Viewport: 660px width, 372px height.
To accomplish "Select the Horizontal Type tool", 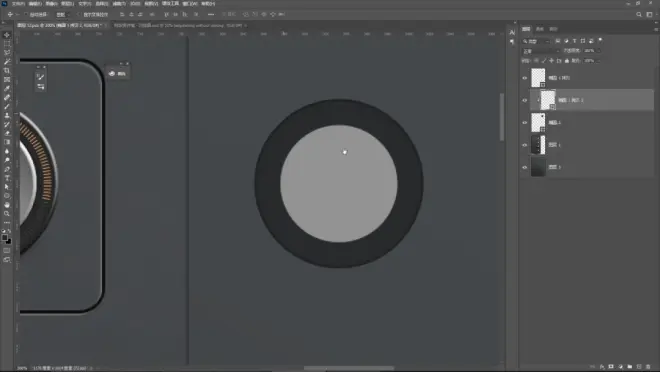I will click(7, 178).
